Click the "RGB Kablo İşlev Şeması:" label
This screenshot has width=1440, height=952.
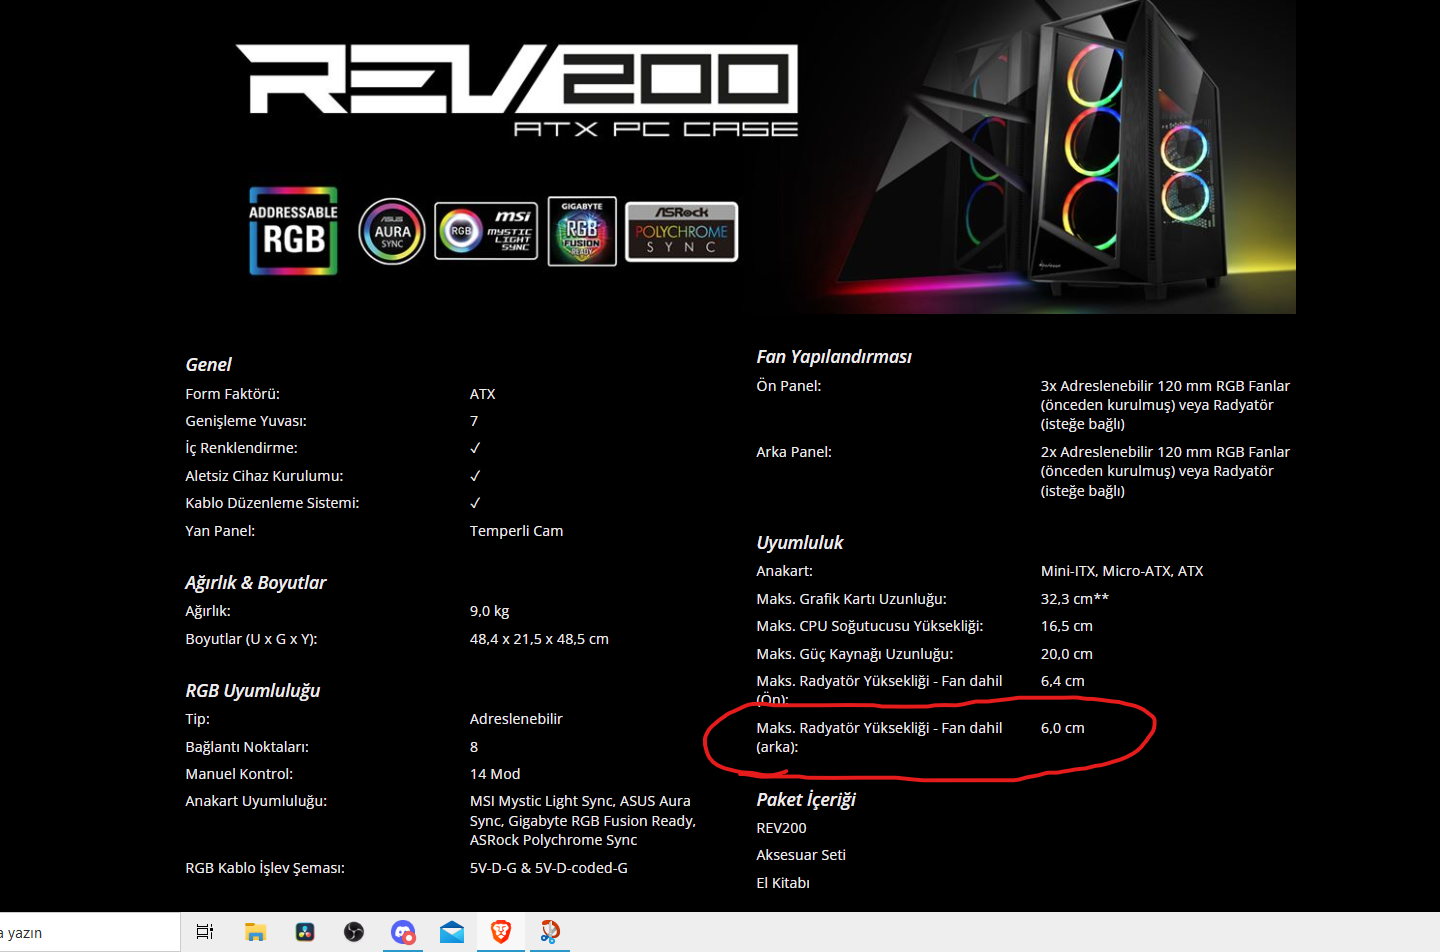pos(265,868)
